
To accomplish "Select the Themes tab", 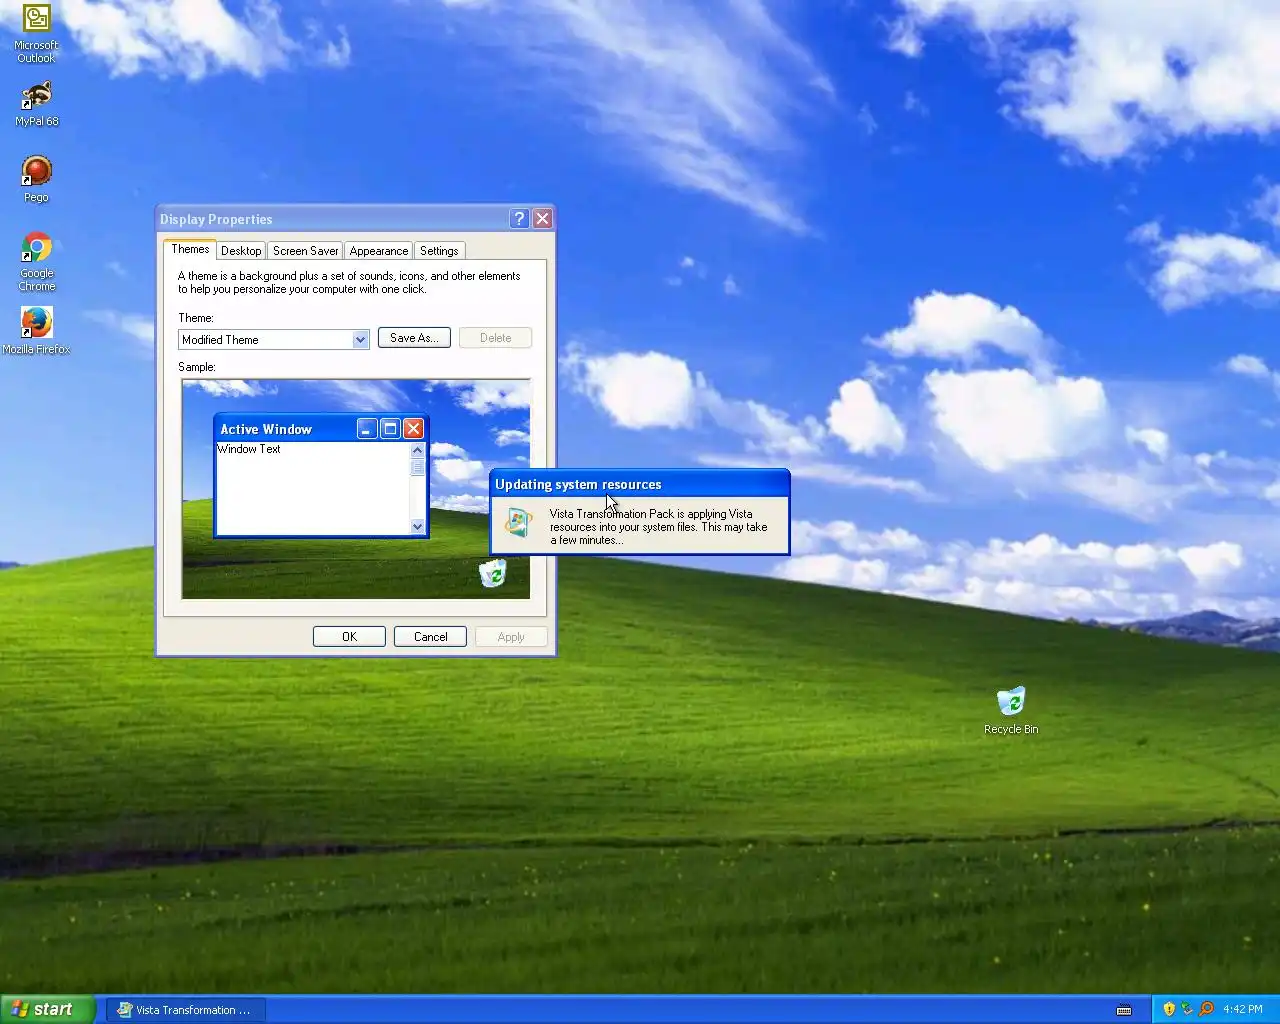I will click(x=190, y=249).
